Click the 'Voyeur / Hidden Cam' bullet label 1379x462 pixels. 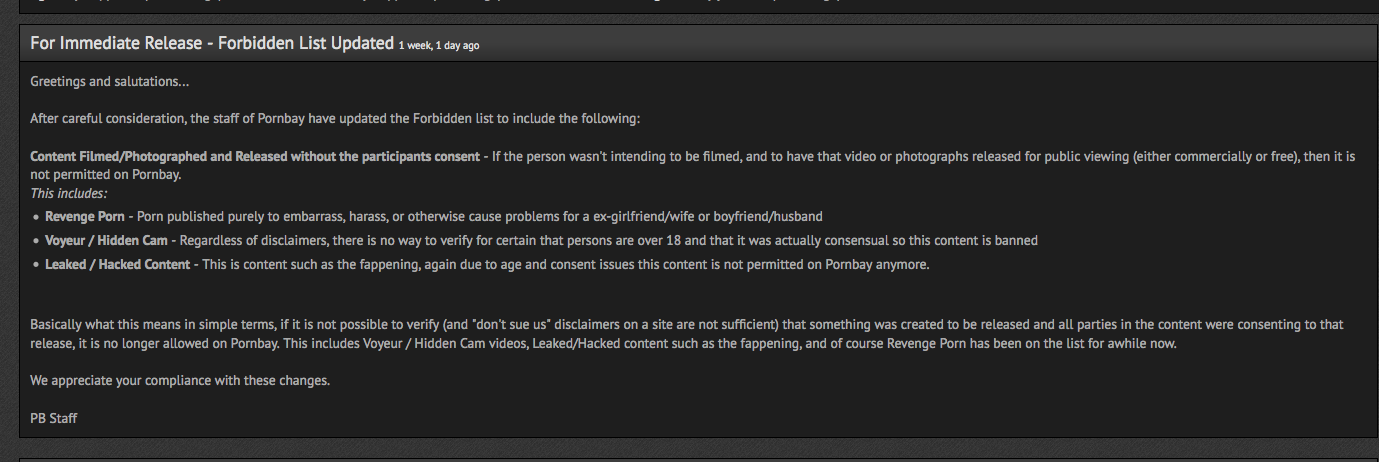coord(106,240)
